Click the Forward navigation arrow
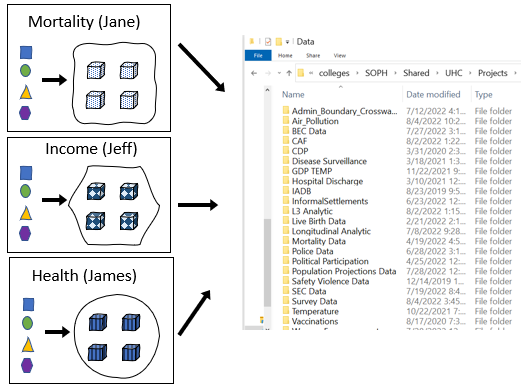This screenshot has height=392, width=529. (x=268, y=73)
